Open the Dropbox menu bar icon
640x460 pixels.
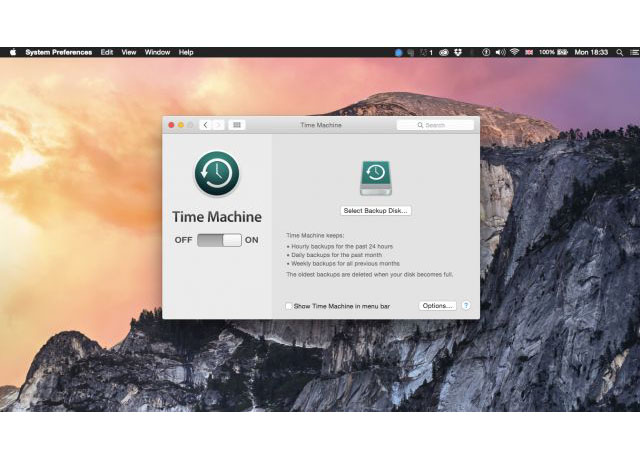pos(458,52)
